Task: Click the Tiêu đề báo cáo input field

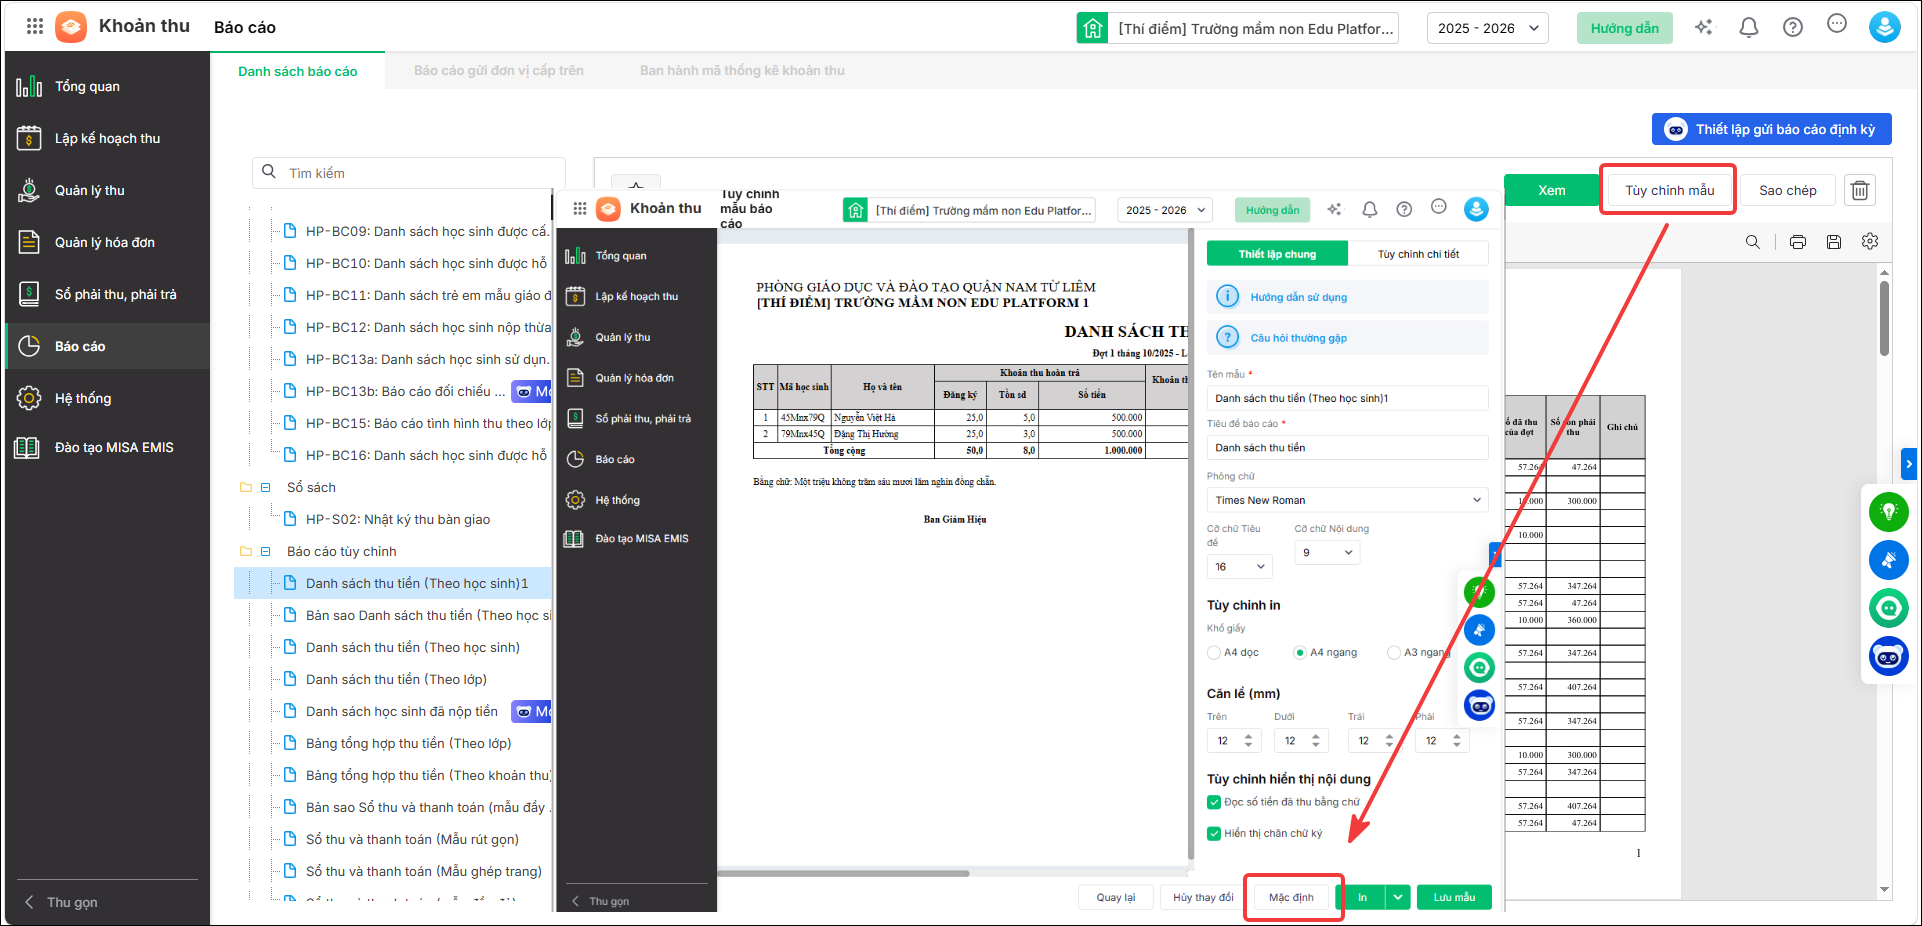Action: 1347,447
